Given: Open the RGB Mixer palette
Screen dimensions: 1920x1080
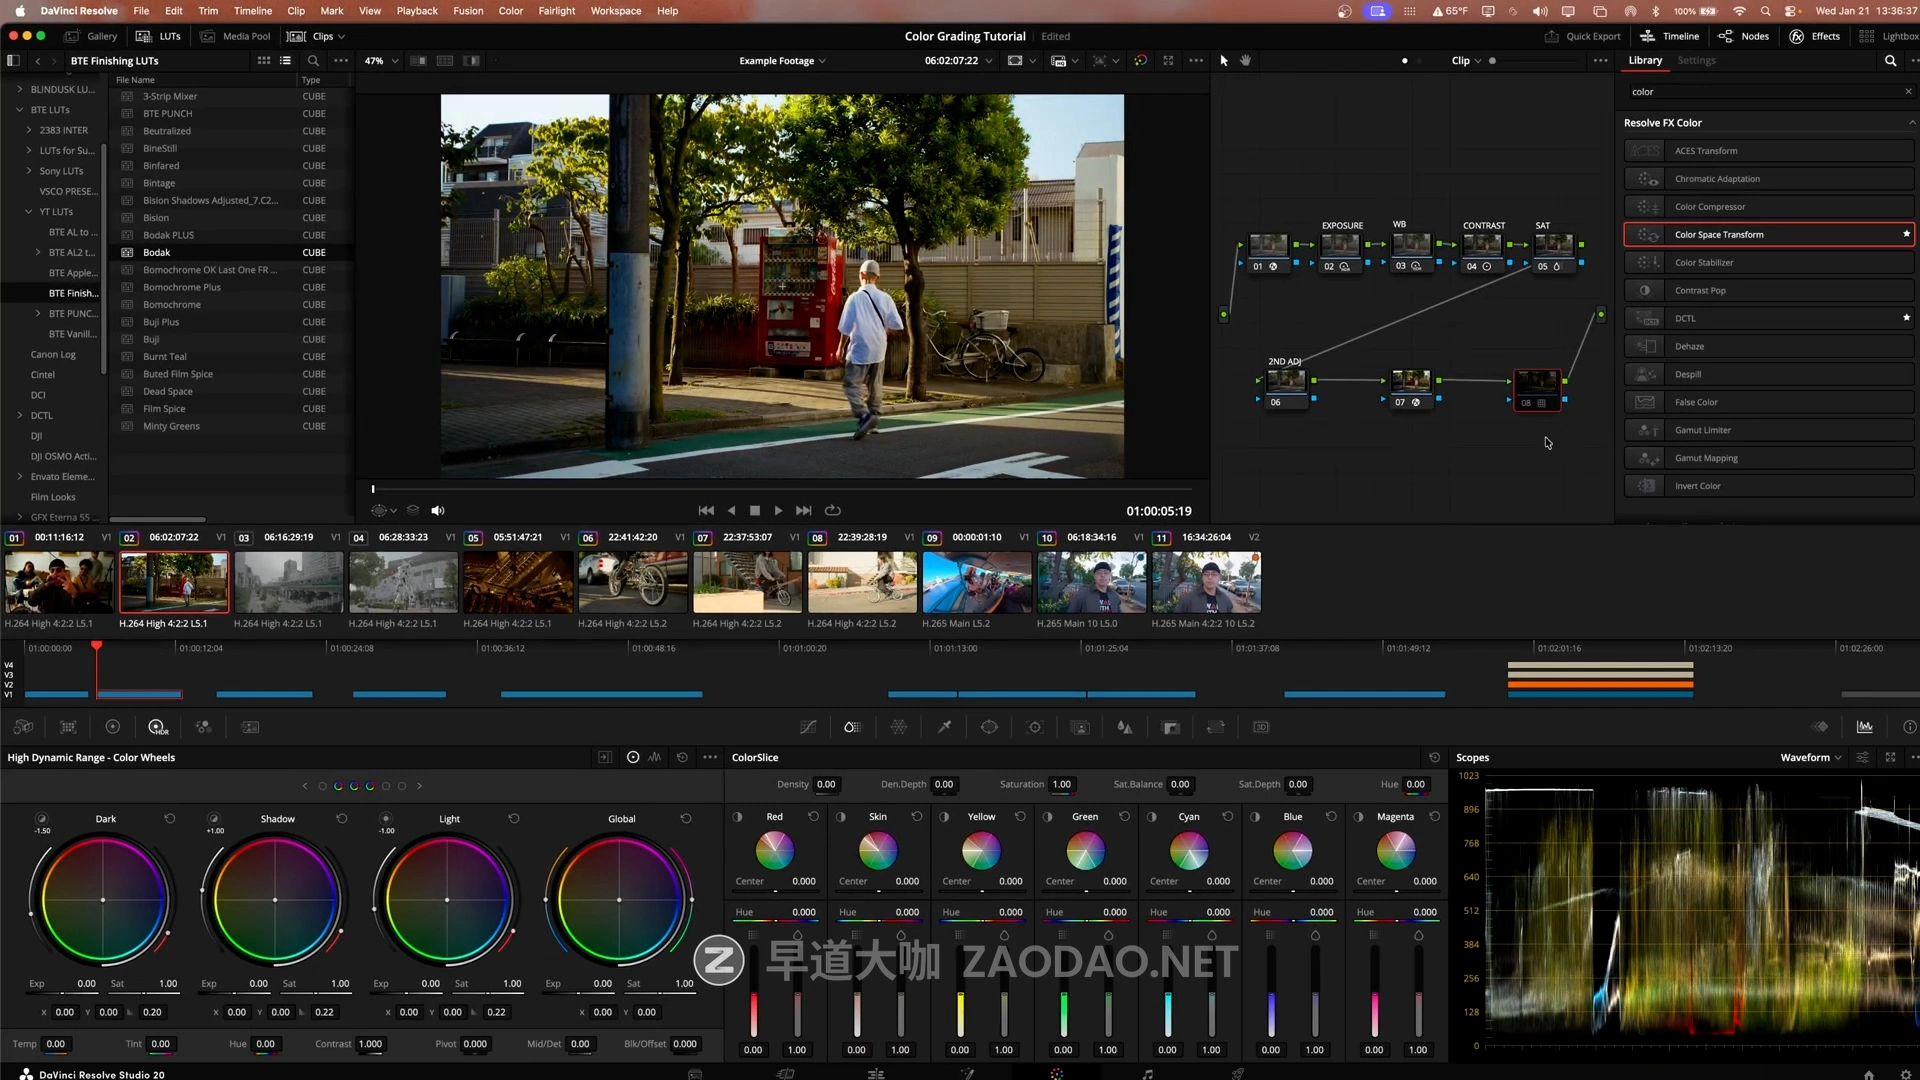Looking at the screenshot, I should [204, 727].
